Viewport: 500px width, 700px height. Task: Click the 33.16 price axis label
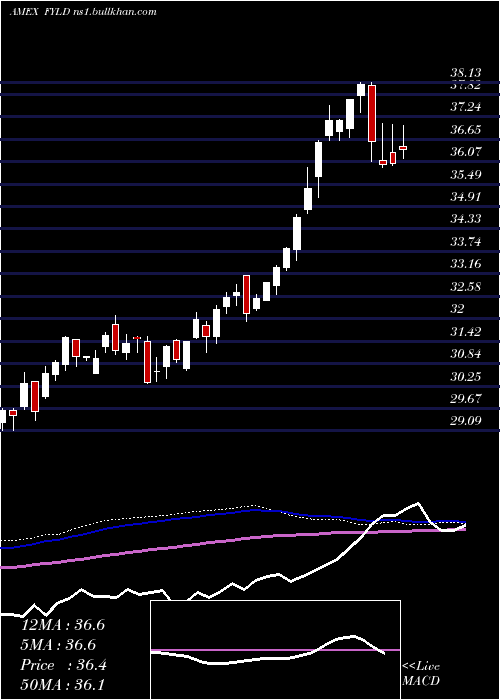coord(466,264)
